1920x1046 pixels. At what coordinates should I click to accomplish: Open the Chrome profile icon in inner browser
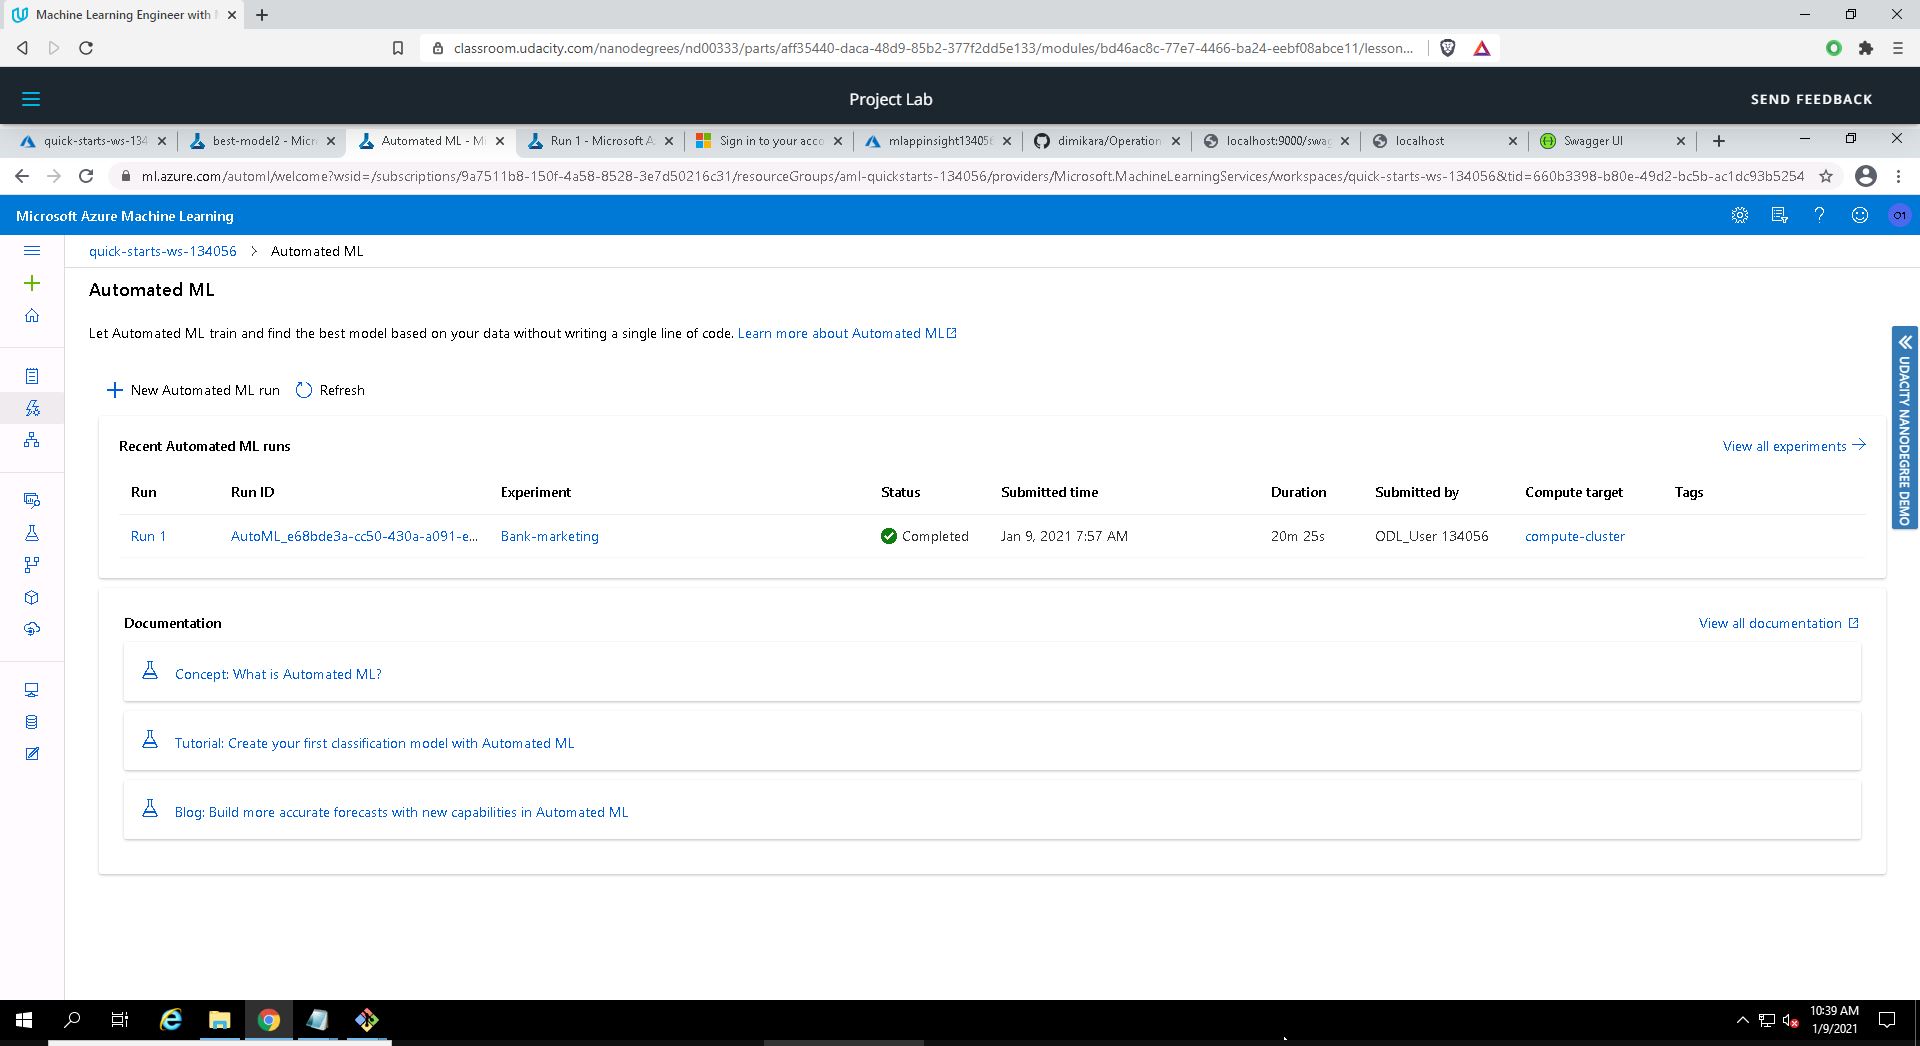tap(1865, 176)
